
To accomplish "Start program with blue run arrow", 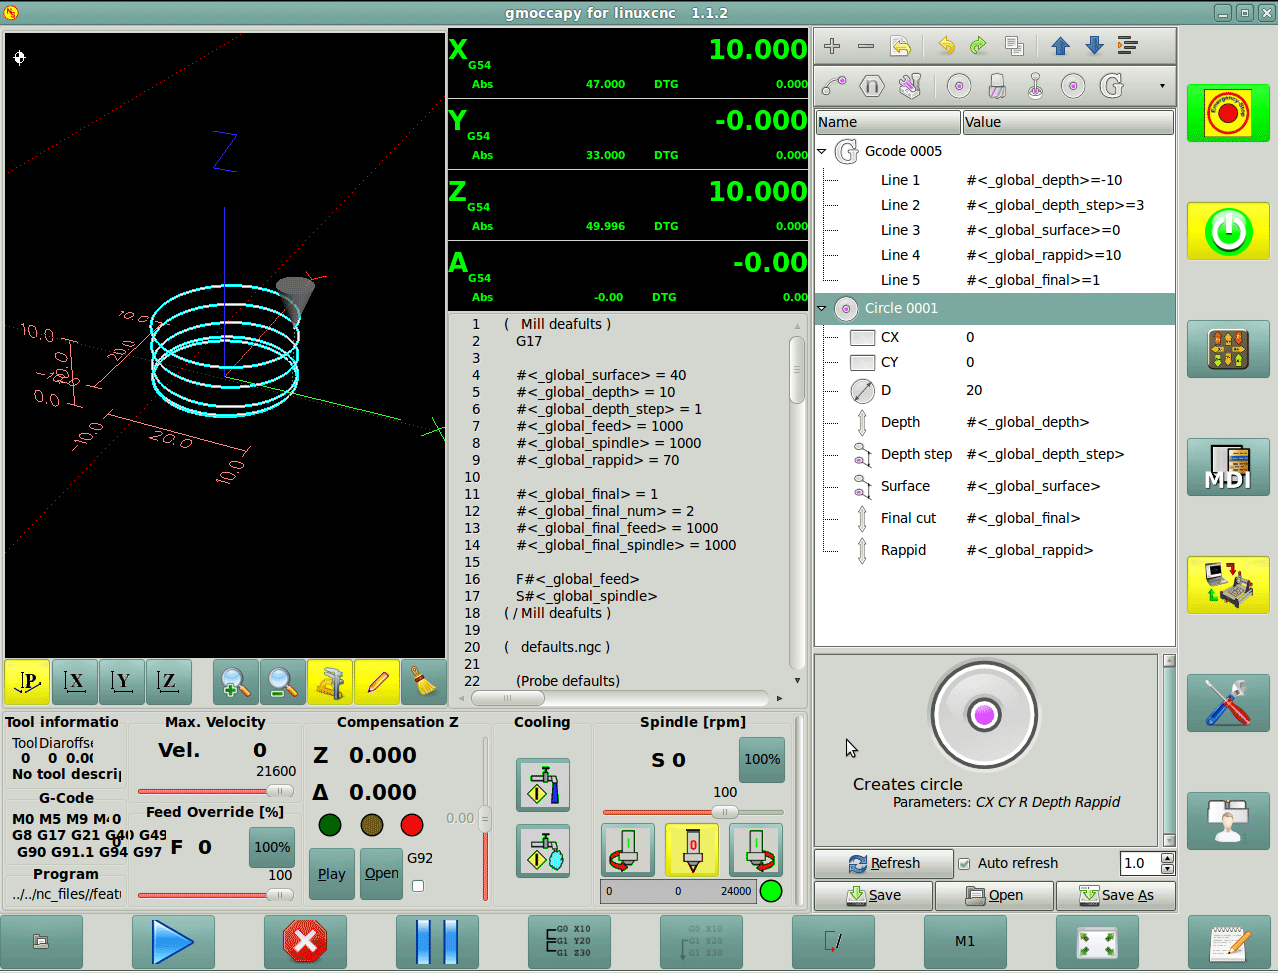I will [173, 942].
